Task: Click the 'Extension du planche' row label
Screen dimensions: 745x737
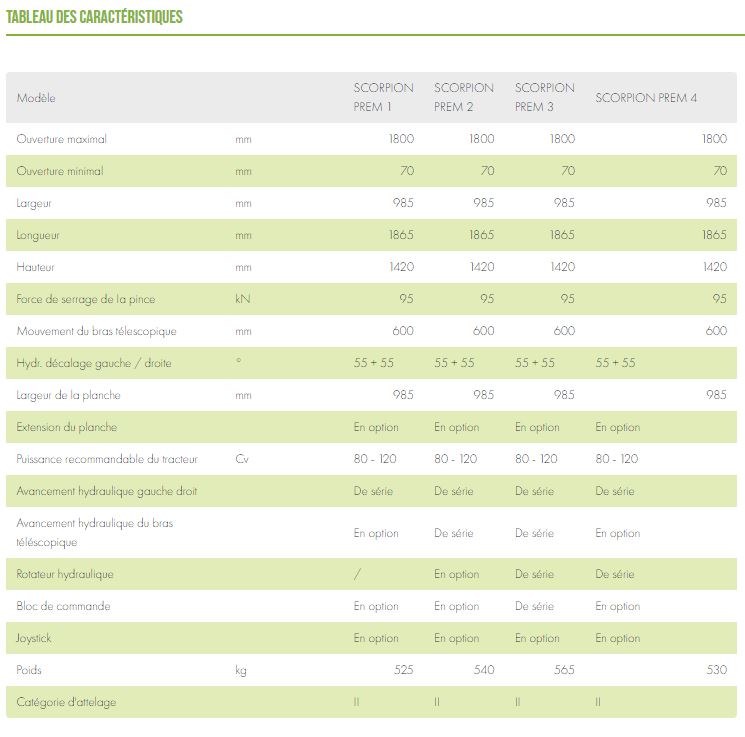Action: tap(67, 427)
